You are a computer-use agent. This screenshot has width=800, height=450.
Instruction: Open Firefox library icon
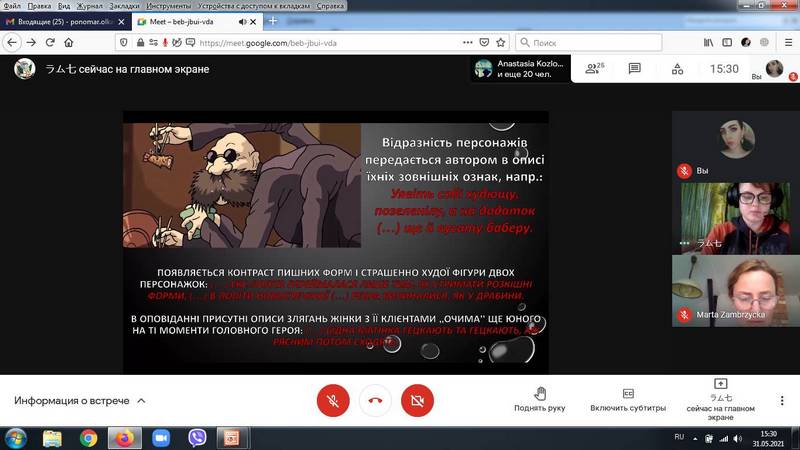tap(709, 43)
